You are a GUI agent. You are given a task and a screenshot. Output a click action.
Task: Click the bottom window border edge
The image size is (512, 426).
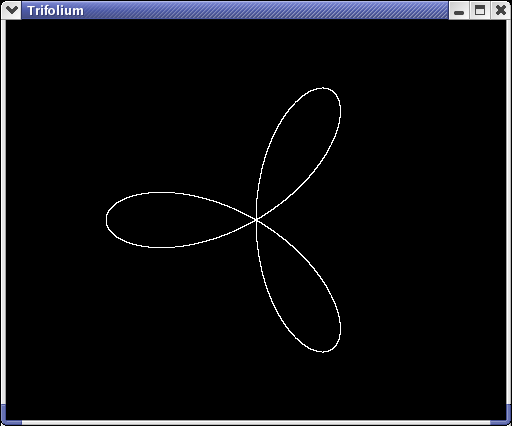coord(256,423)
